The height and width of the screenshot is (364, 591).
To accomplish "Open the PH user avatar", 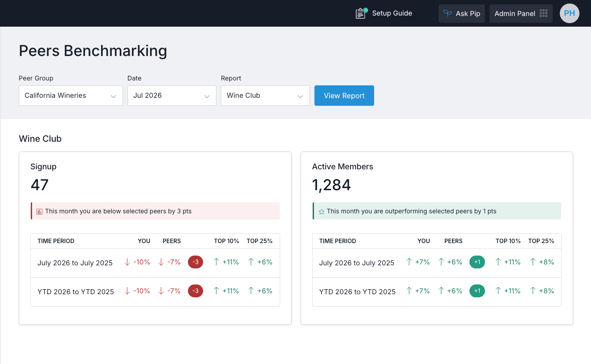I will pos(569,13).
